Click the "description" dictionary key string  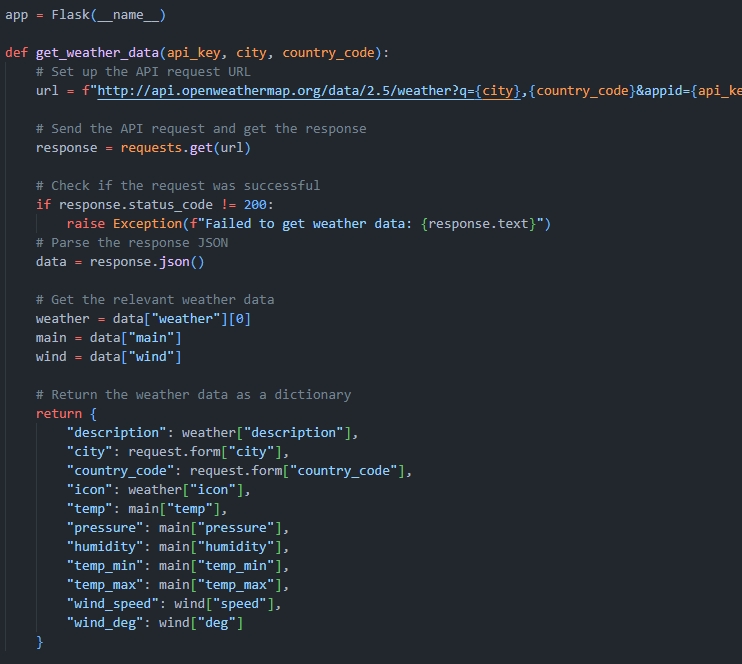(x=116, y=433)
